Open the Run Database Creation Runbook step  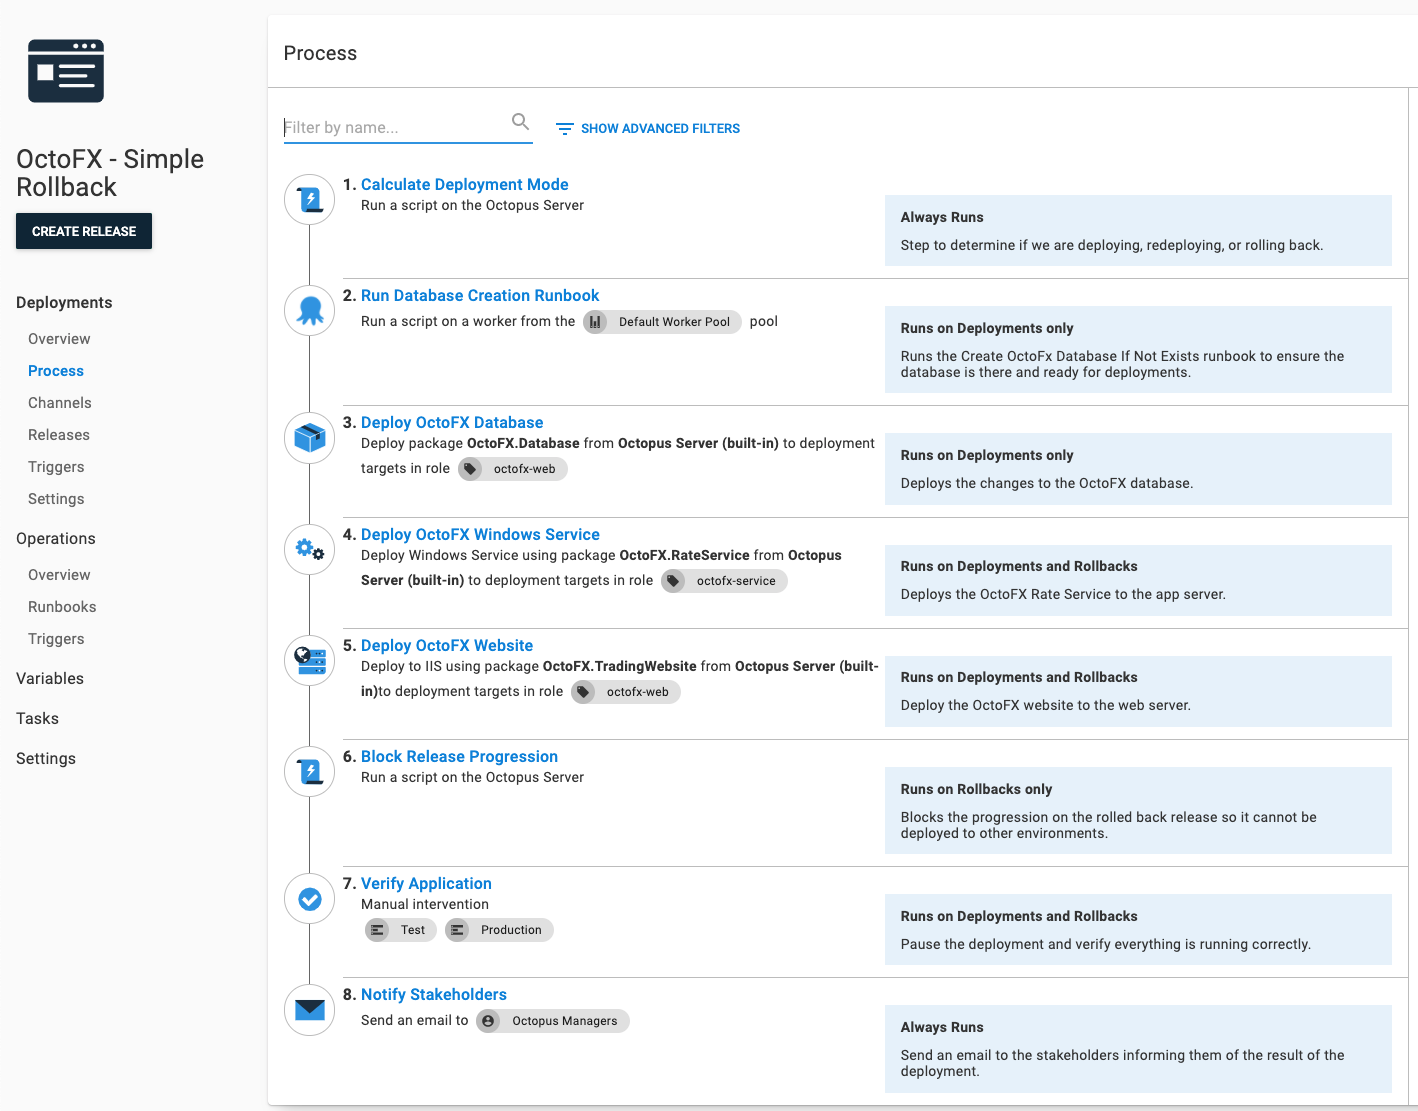coord(480,295)
